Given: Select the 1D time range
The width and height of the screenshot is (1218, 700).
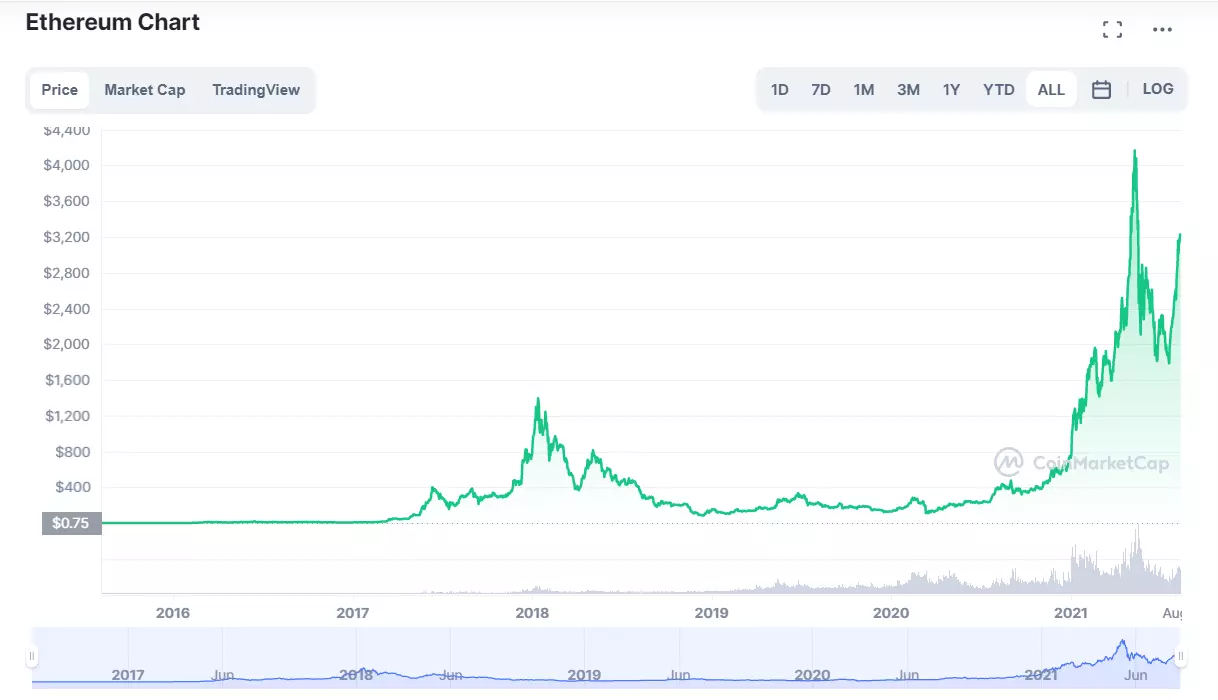Looking at the screenshot, I should (780, 90).
